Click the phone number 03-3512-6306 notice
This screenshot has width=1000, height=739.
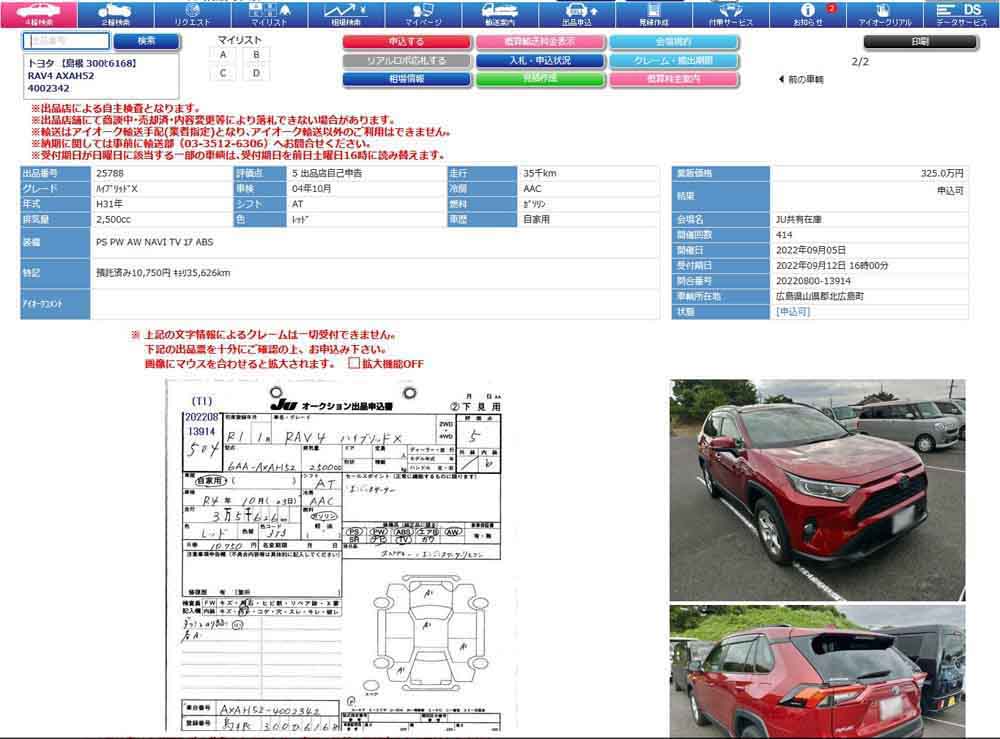(x=223, y=143)
